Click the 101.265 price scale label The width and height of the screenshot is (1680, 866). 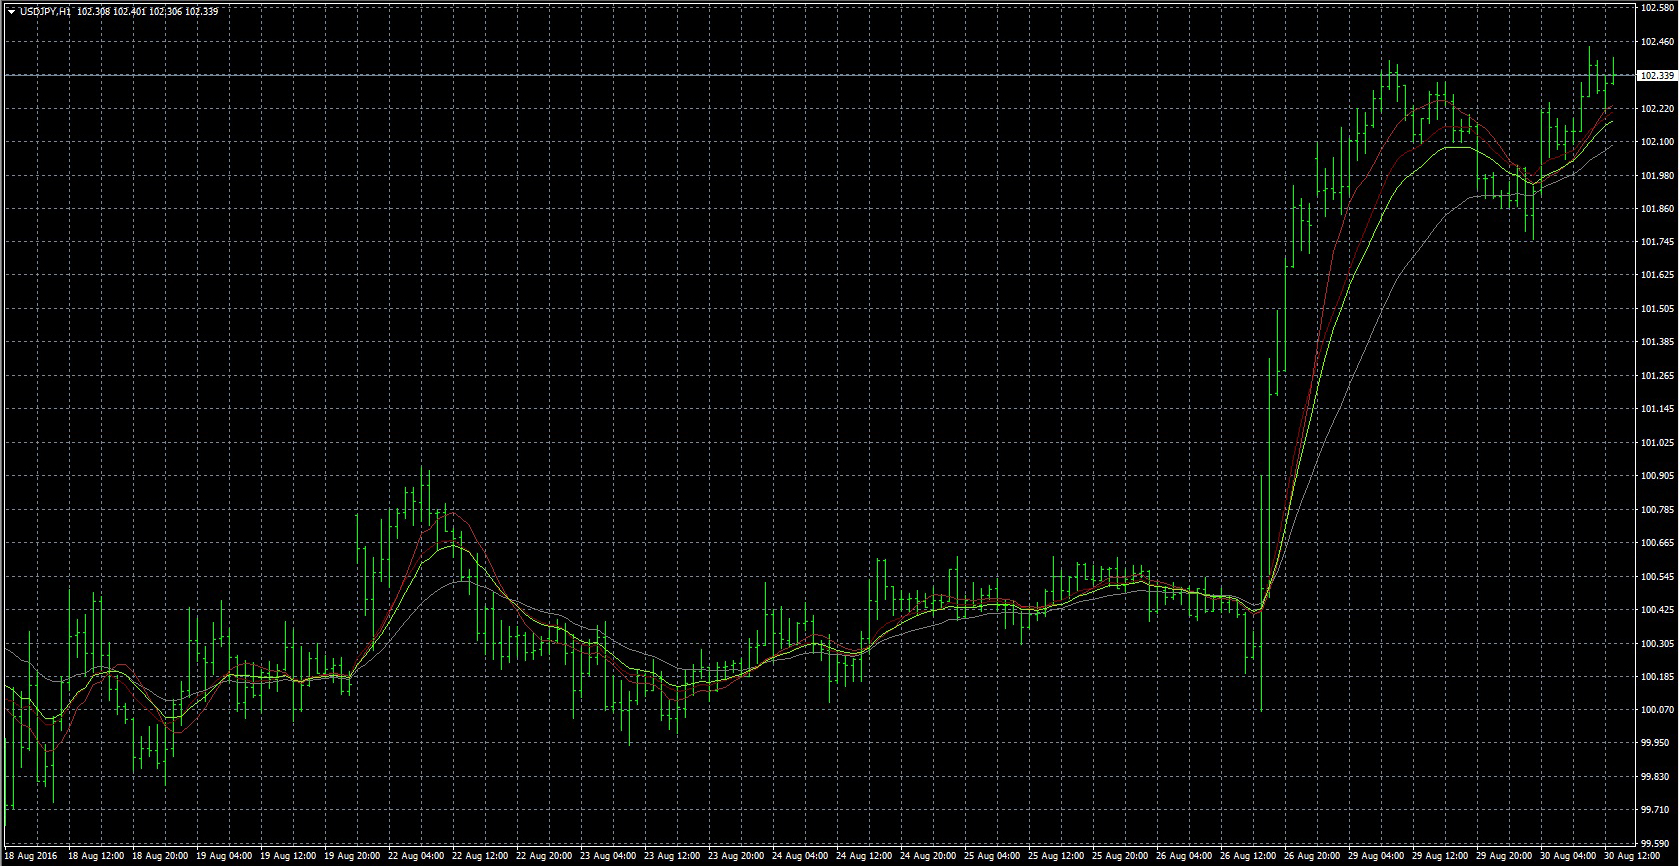click(1658, 376)
